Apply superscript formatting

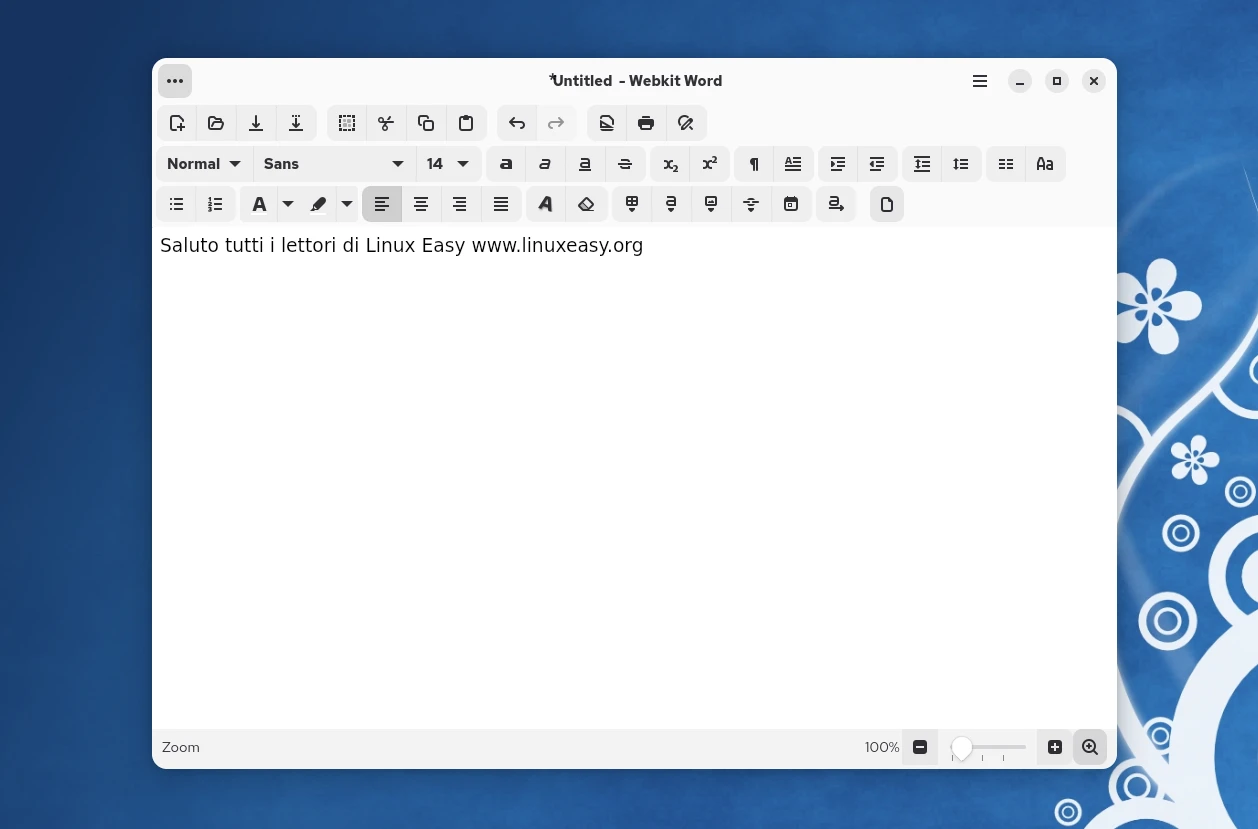point(710,164)
